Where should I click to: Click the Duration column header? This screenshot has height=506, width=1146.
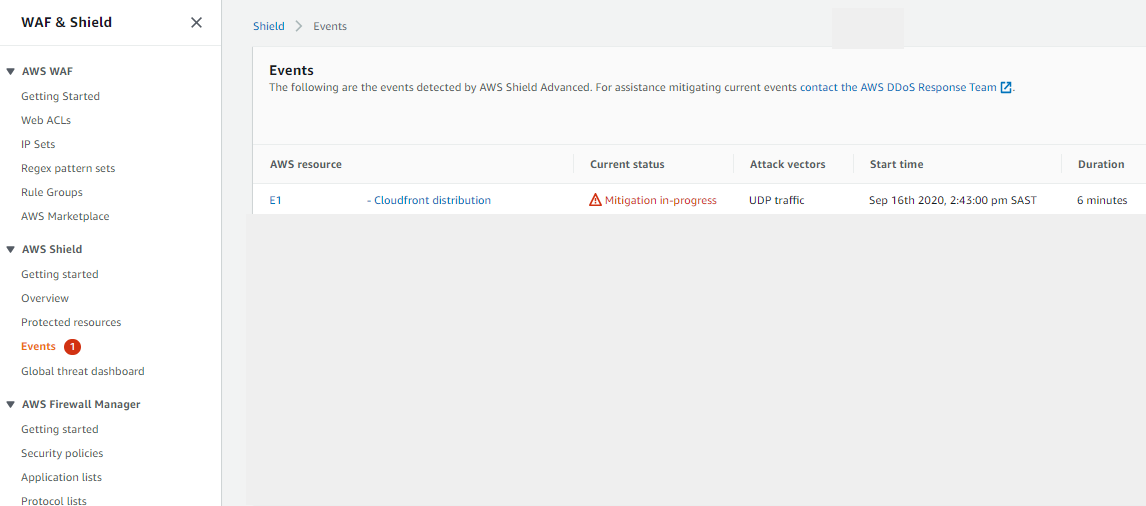[1101, 165]
